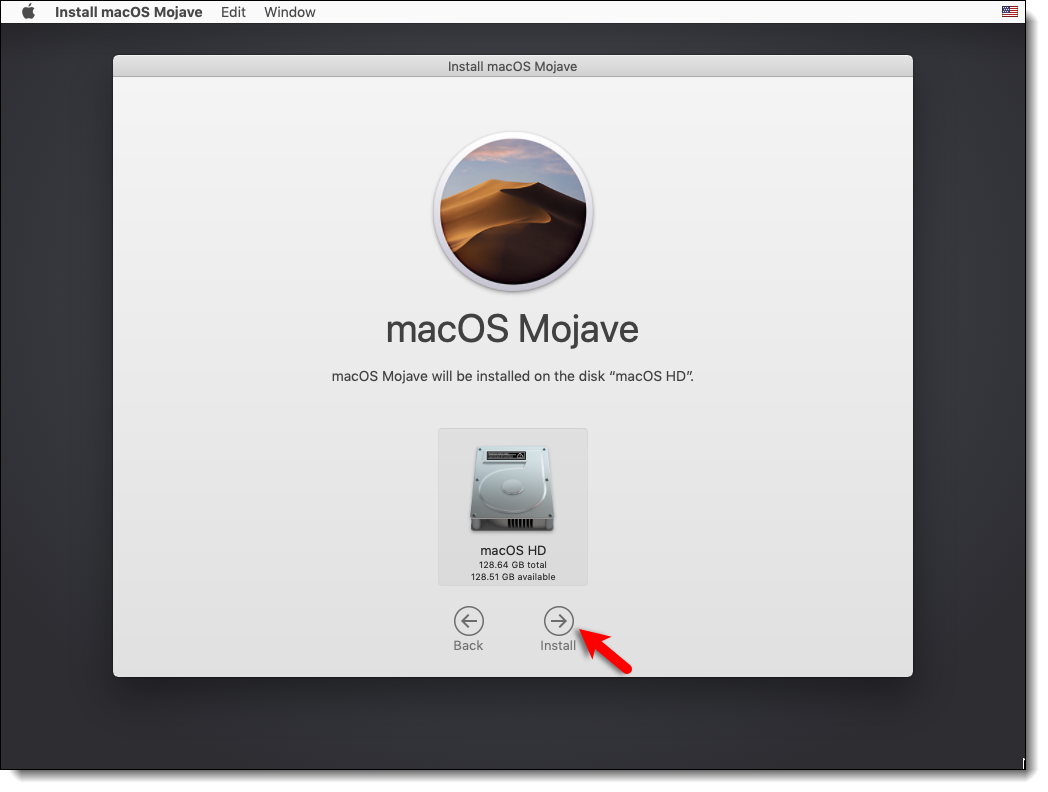
Task: Click the "Install" text label
Action: point(558,646)
